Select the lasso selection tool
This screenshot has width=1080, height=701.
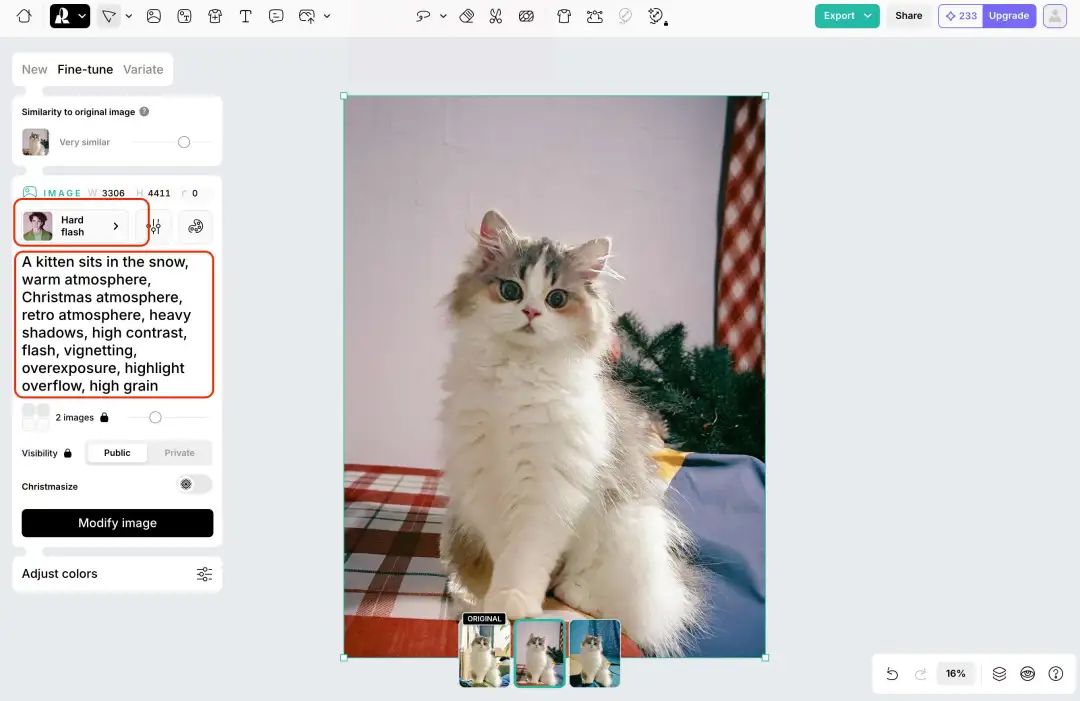coord(423,16)
